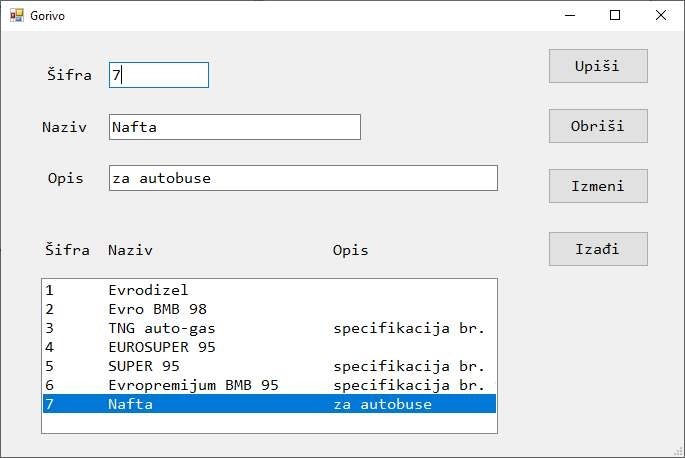The height and width of the screenshot is (458, 685).
Task: Close the Gorivo window
Action: [661, 15]
